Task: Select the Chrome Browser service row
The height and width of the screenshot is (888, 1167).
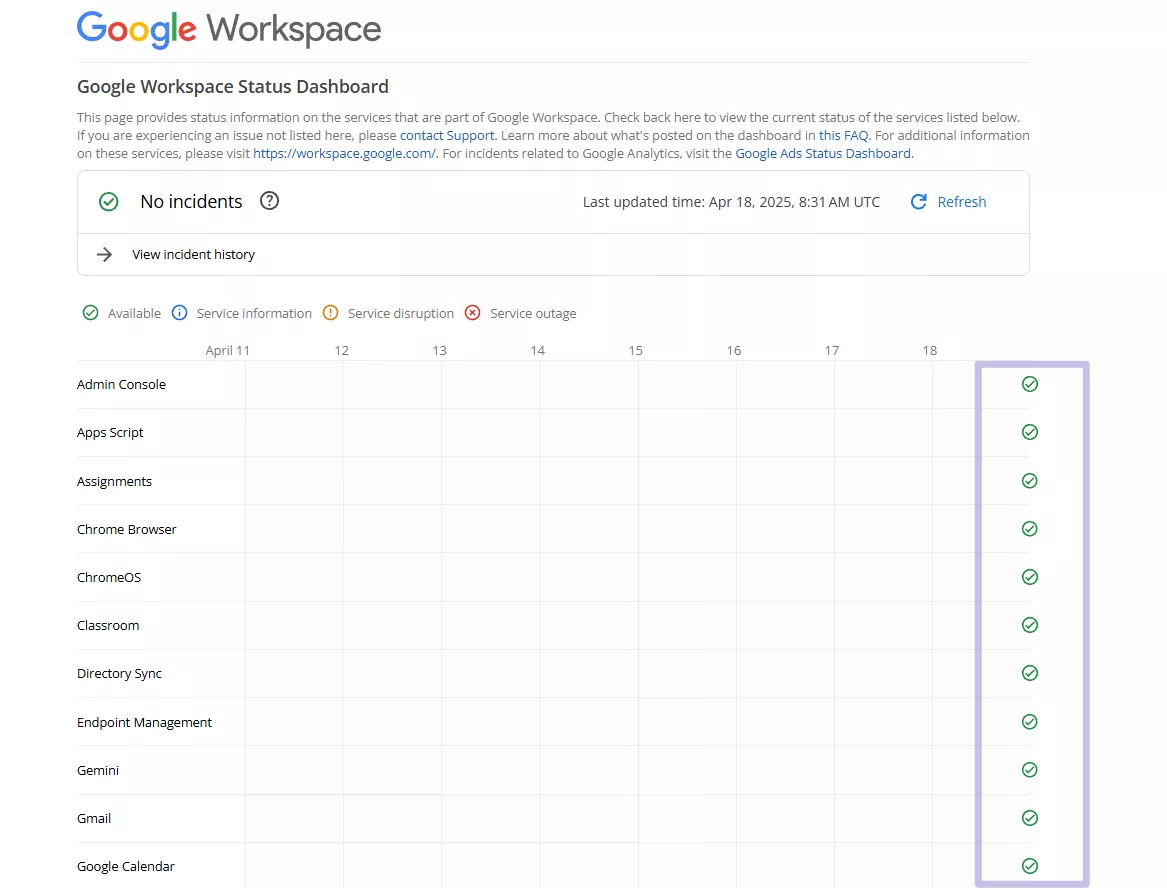Action: click(126, 529)
